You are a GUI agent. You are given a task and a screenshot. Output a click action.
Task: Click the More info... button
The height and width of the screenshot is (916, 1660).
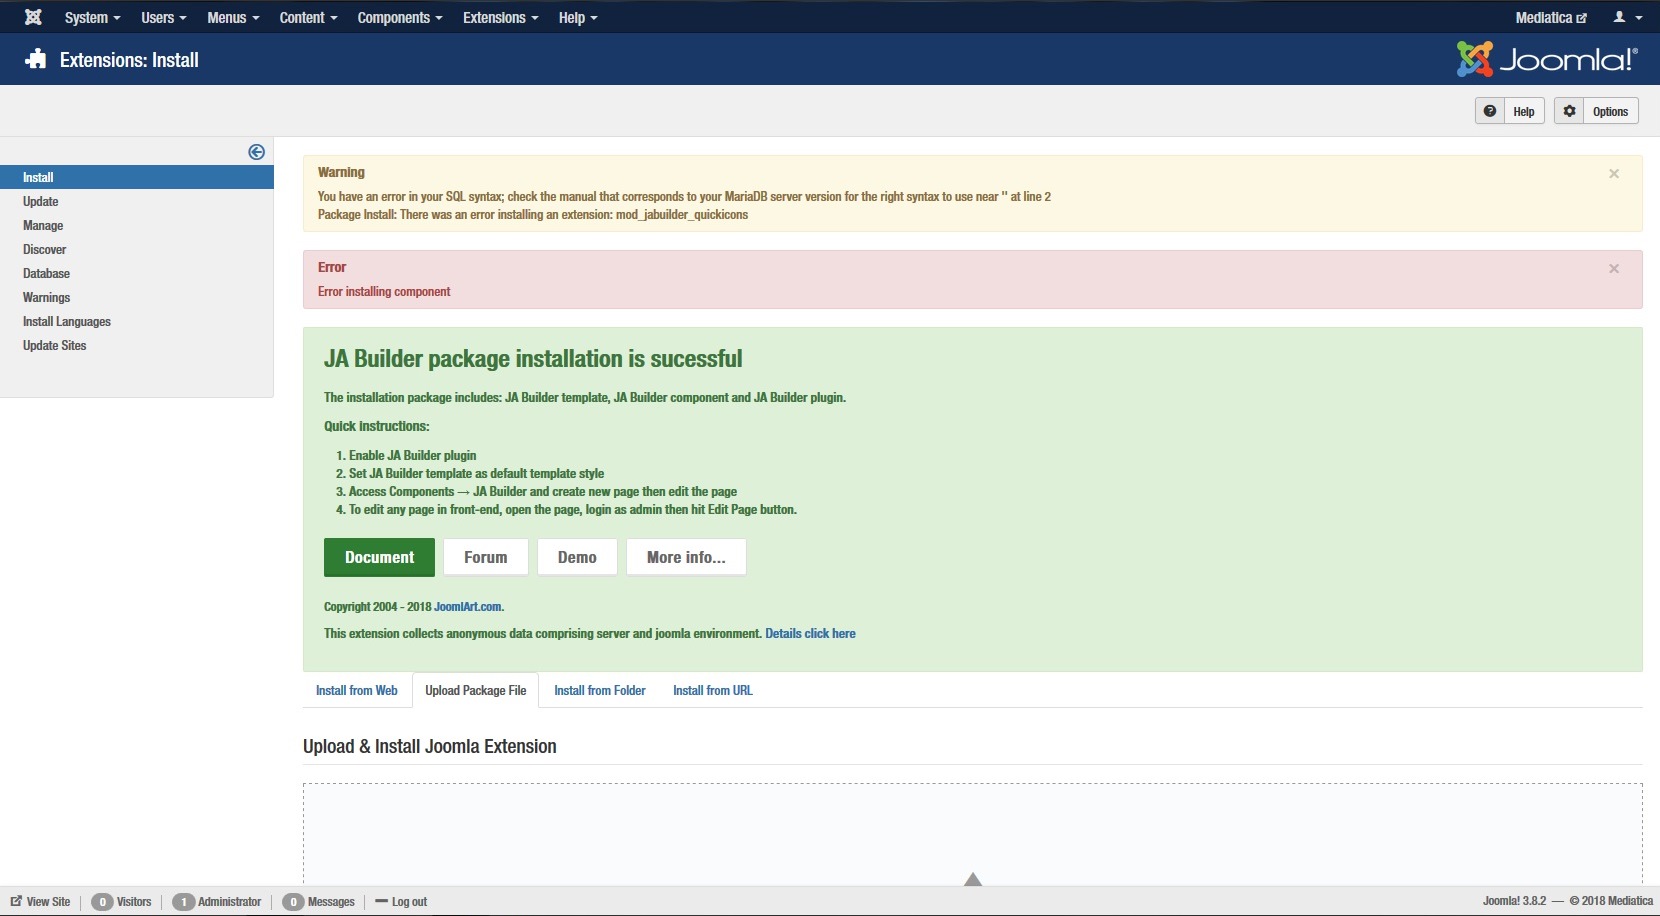[x=686, y=557]
